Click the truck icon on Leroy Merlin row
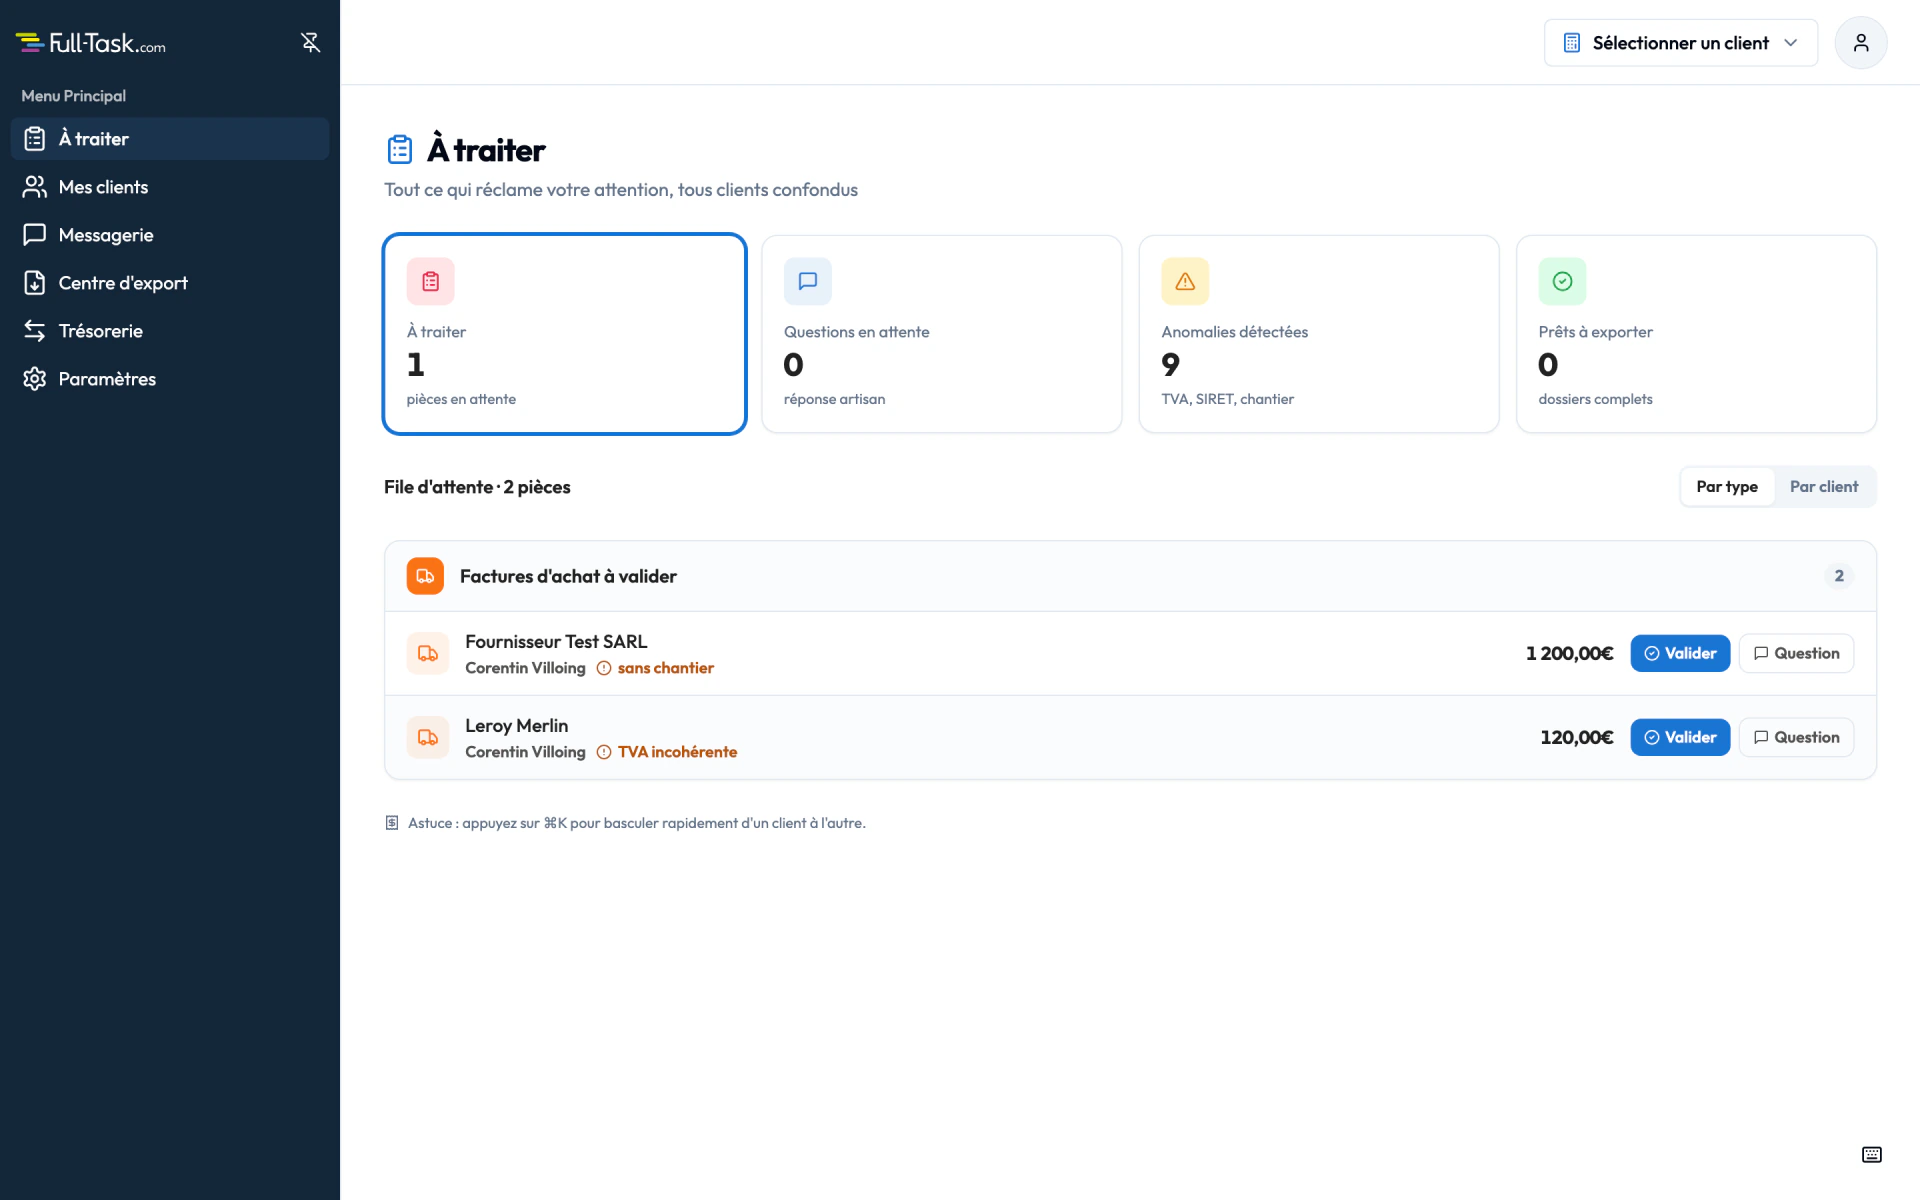Image resolution: width=1920 pixels, height=1200 pixels. click(428, 737)
